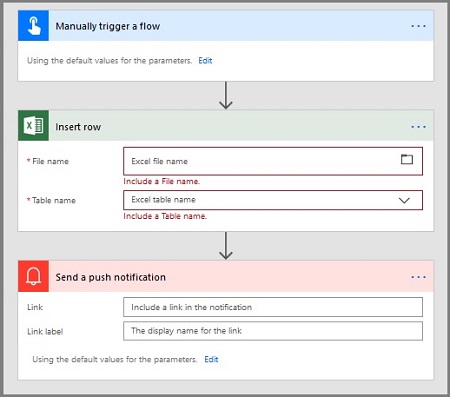Click the red bell notification icon
This screenshot has height=397, width=450.
tap(33, 276)
